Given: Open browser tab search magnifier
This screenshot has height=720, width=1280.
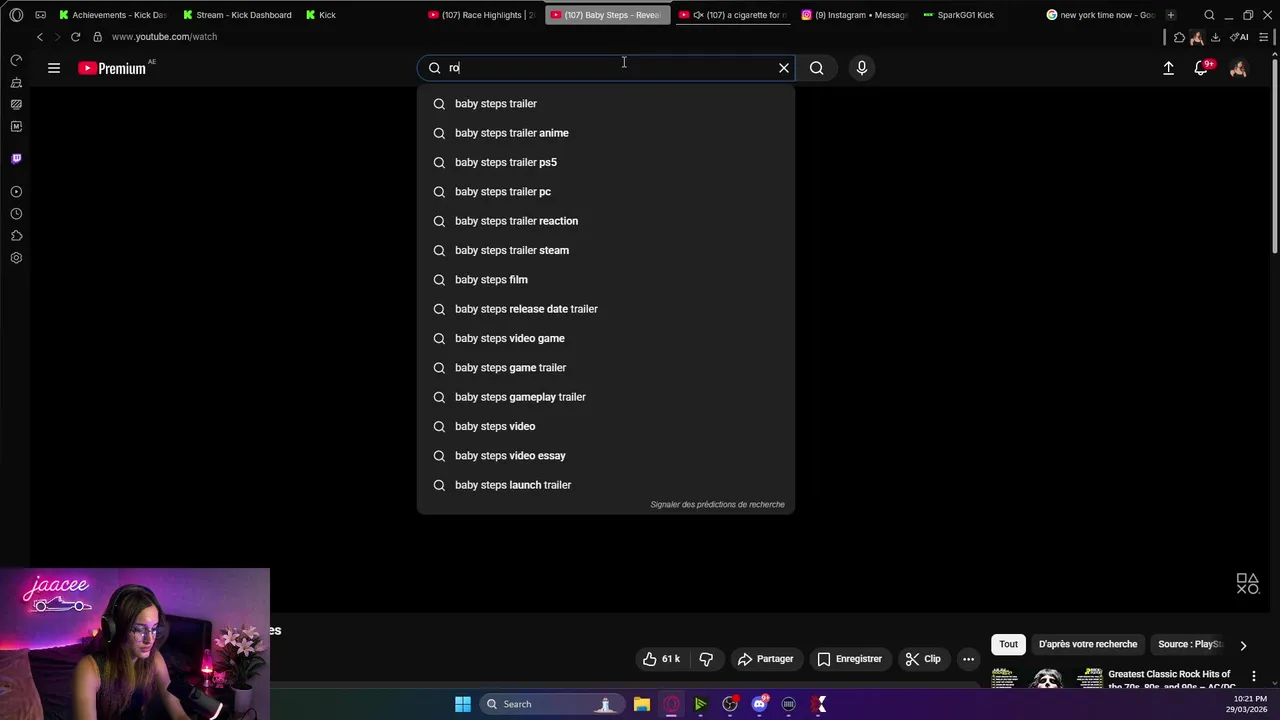Looking at the screenshot, I should click(x=1209, y=15).
